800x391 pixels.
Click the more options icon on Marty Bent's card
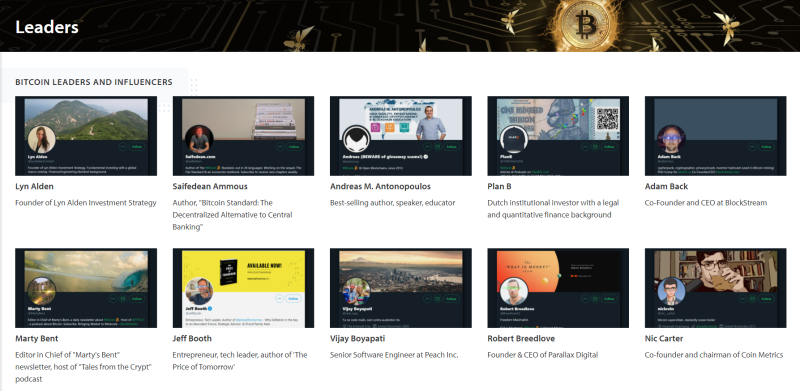click(x=113, y=299)
